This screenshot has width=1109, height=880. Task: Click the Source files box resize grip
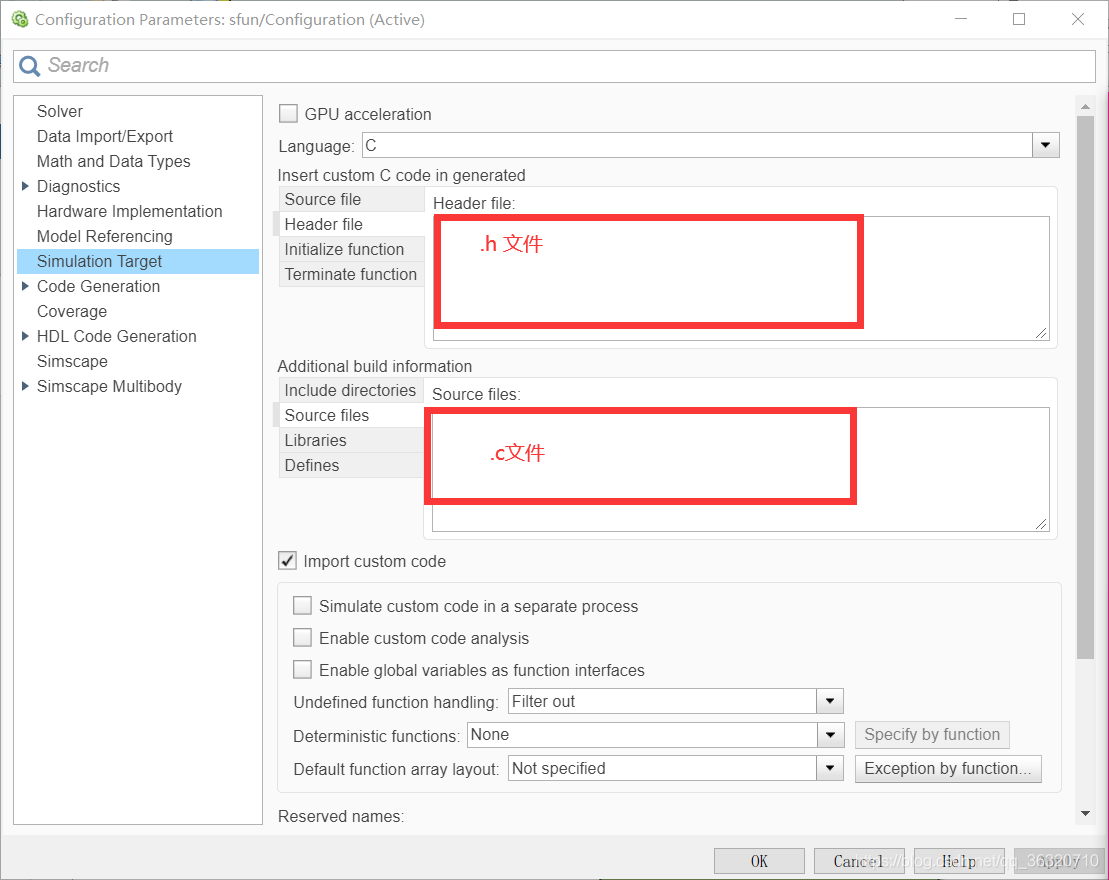(1041, 523)
